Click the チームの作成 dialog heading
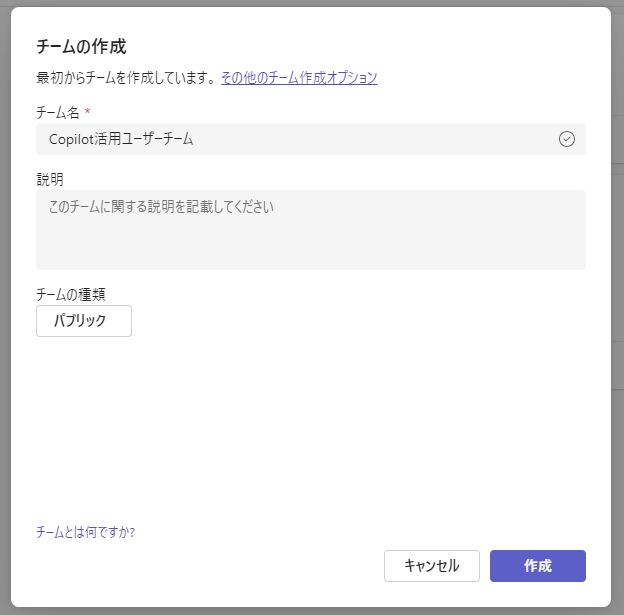Screen dimensions: 624x615 [x=81, y=47]
